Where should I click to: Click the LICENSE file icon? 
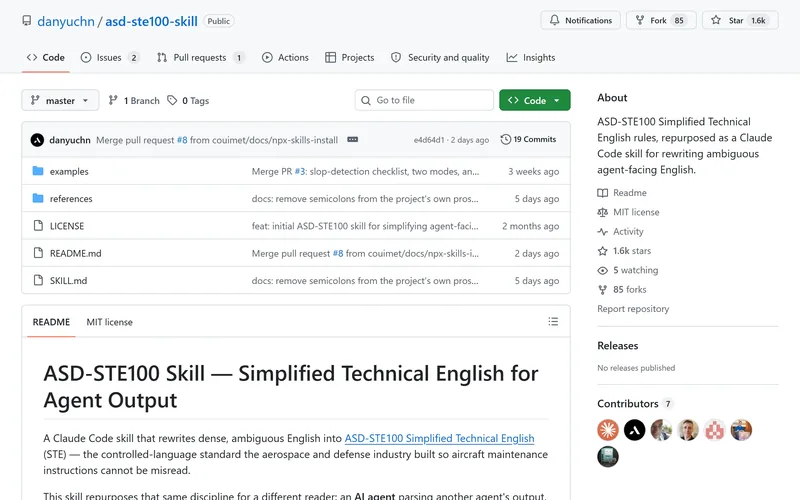point(38,226)
